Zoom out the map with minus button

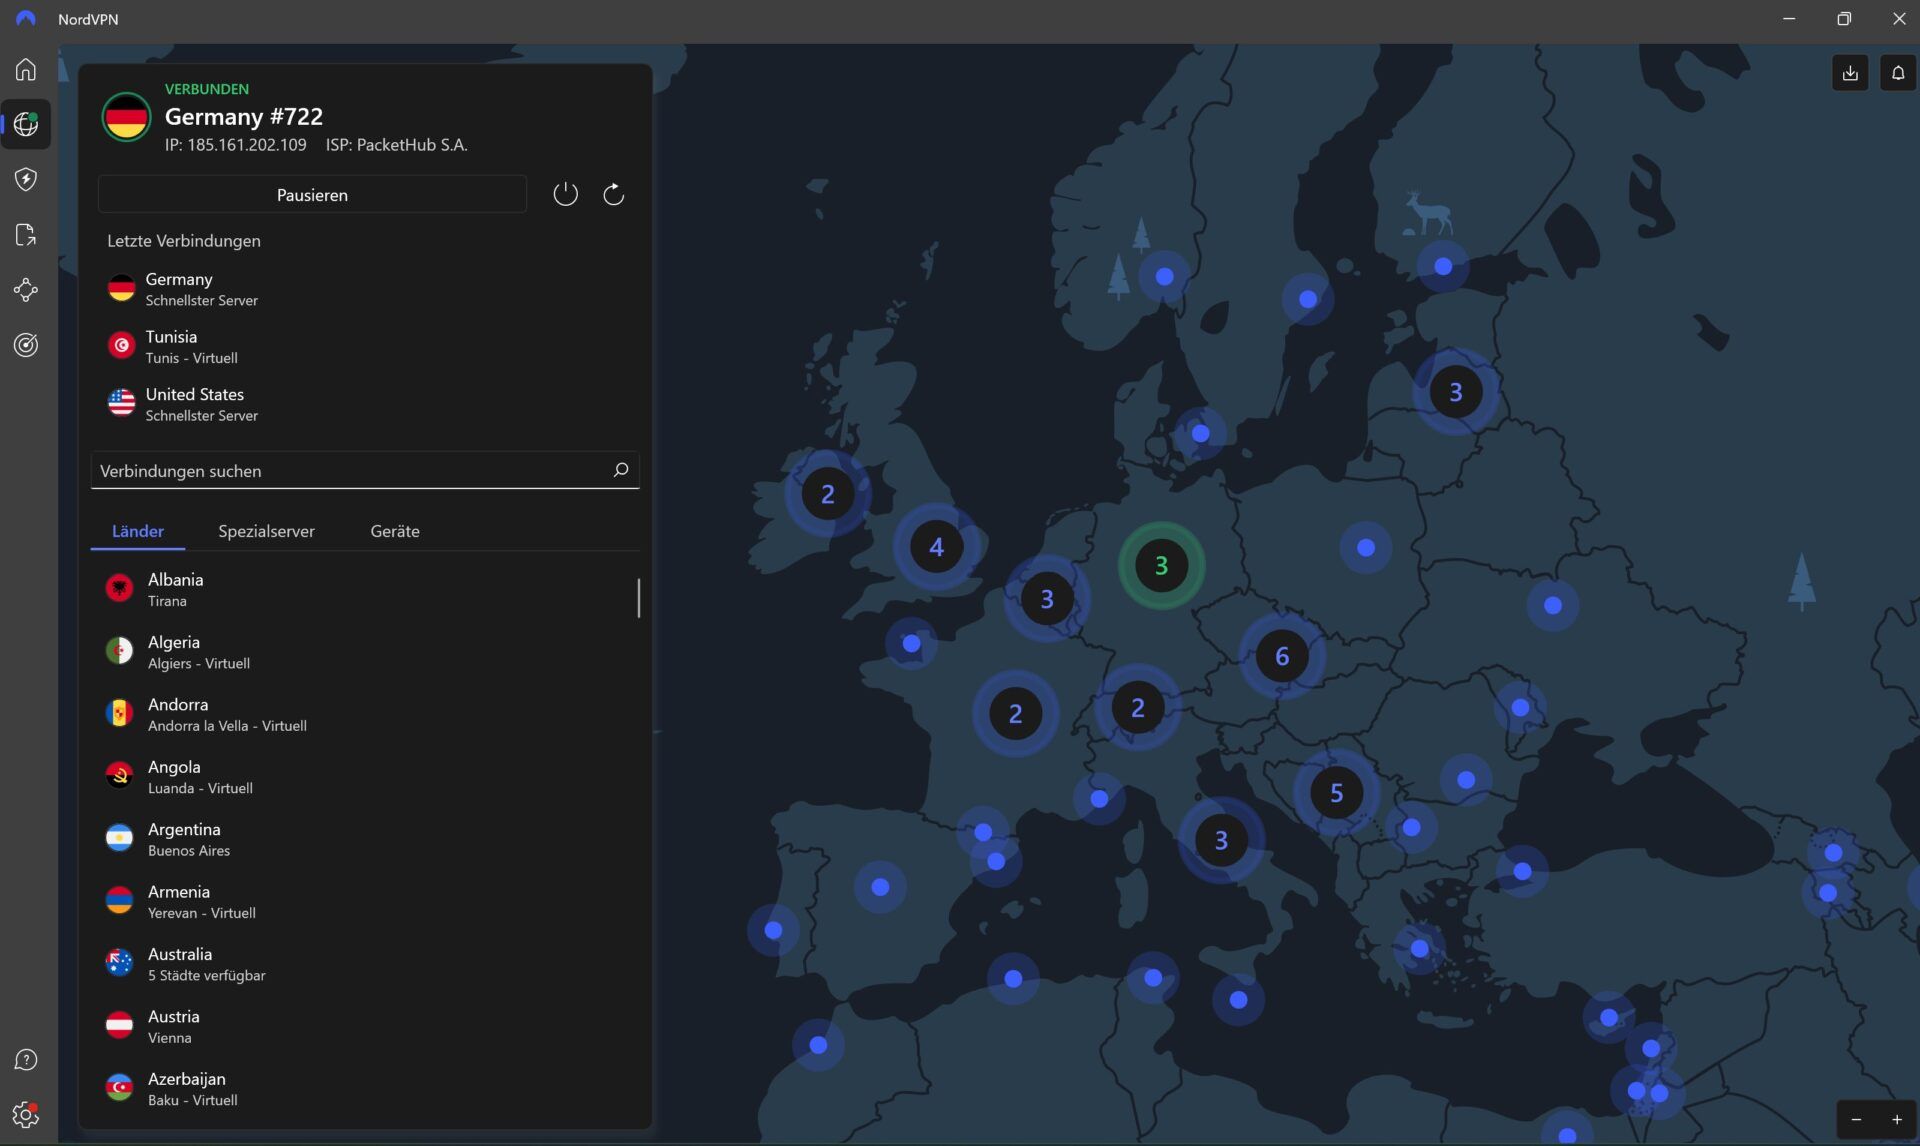click(1857, 1120)
